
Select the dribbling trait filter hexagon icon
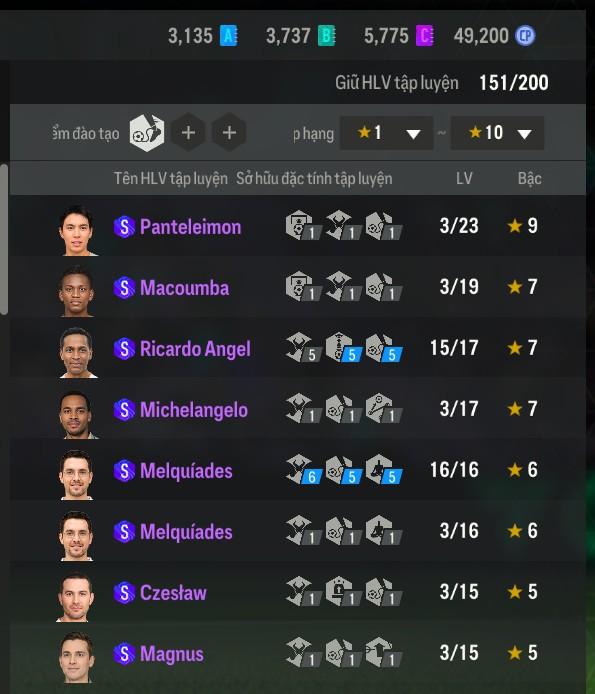[147, 133]
